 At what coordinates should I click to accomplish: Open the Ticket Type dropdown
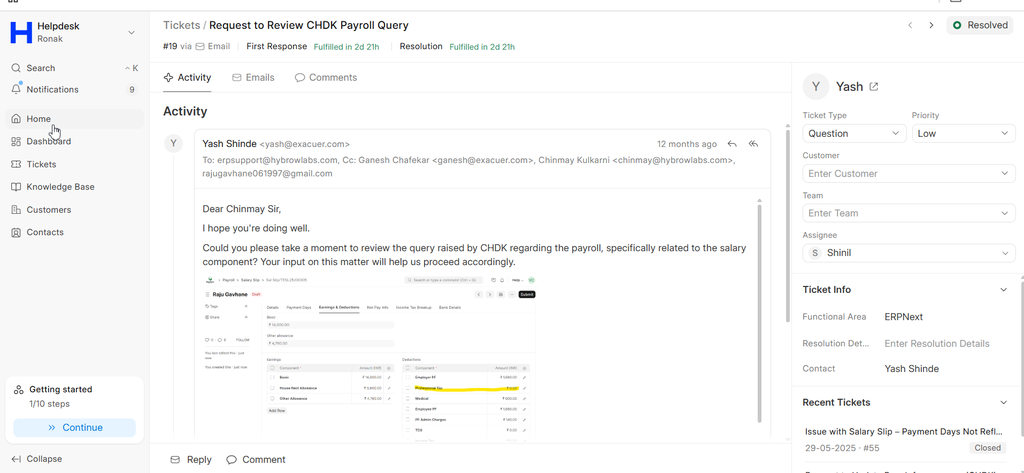pos(854,133)
